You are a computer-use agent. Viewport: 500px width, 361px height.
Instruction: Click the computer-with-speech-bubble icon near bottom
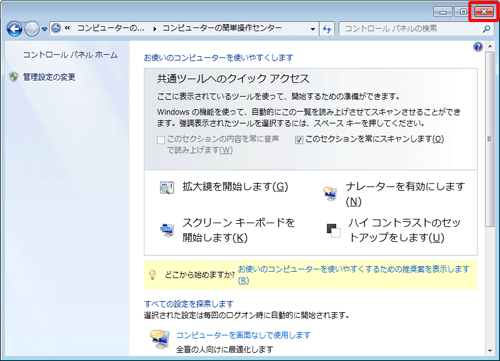160,339
